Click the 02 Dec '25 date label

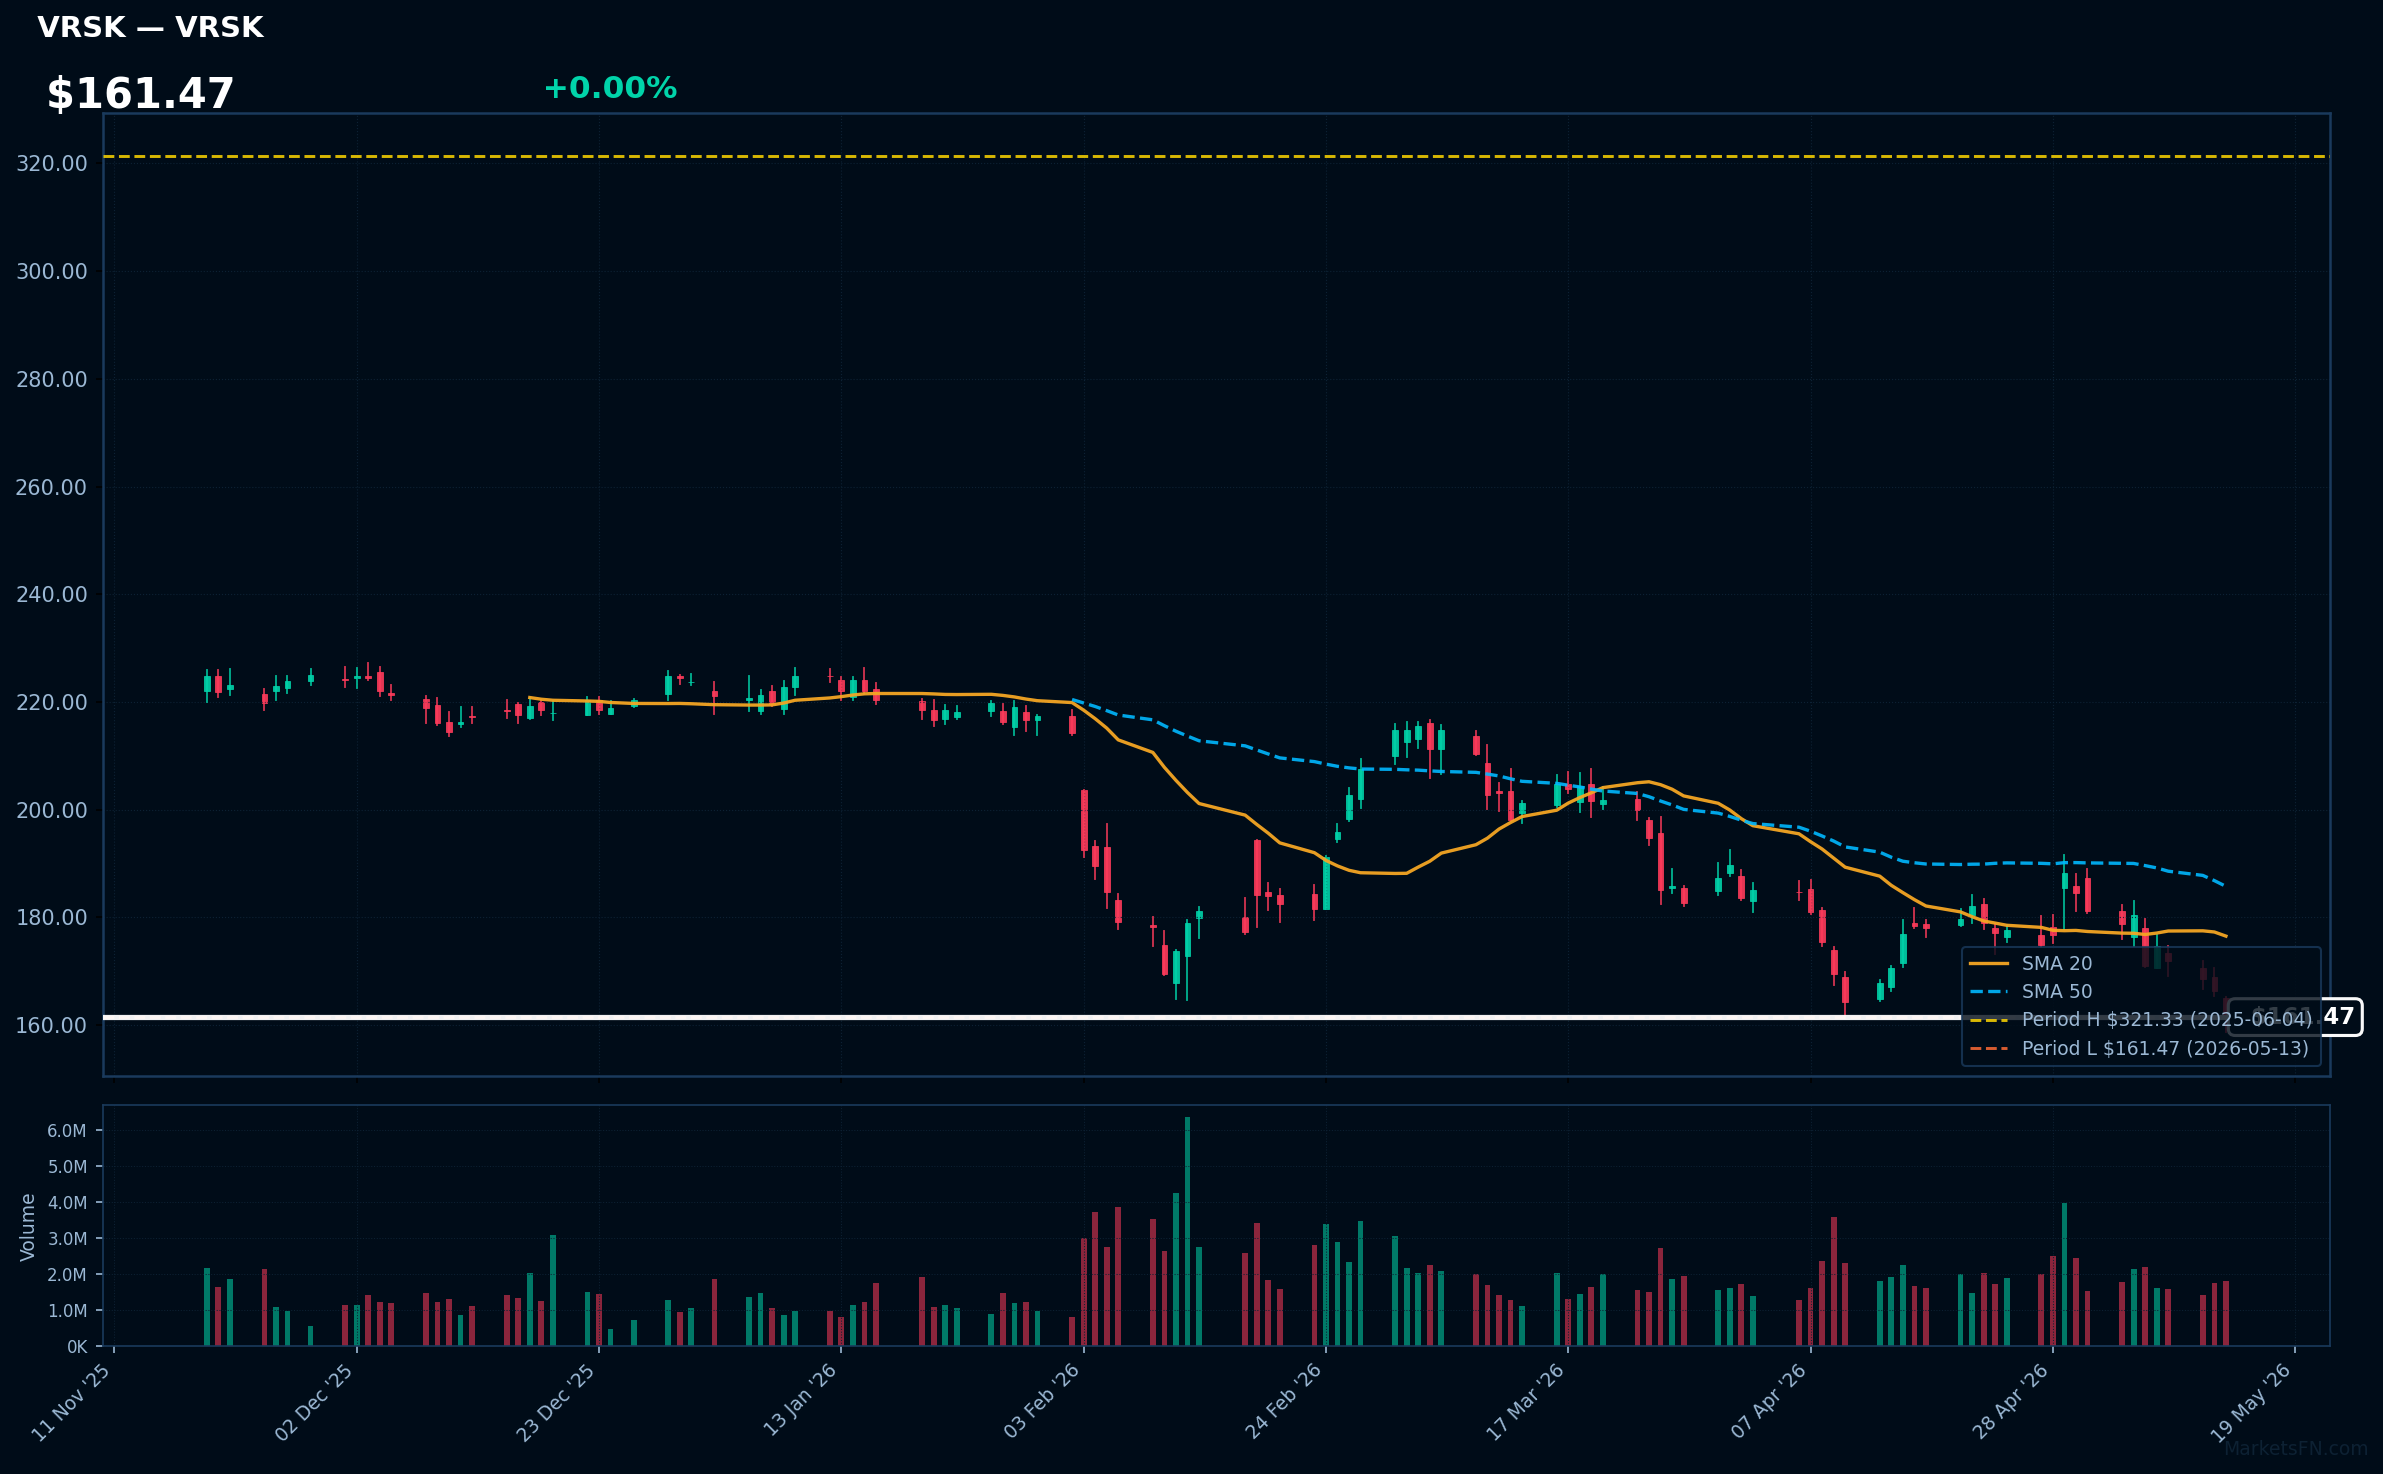click(x=314, y=1402)
